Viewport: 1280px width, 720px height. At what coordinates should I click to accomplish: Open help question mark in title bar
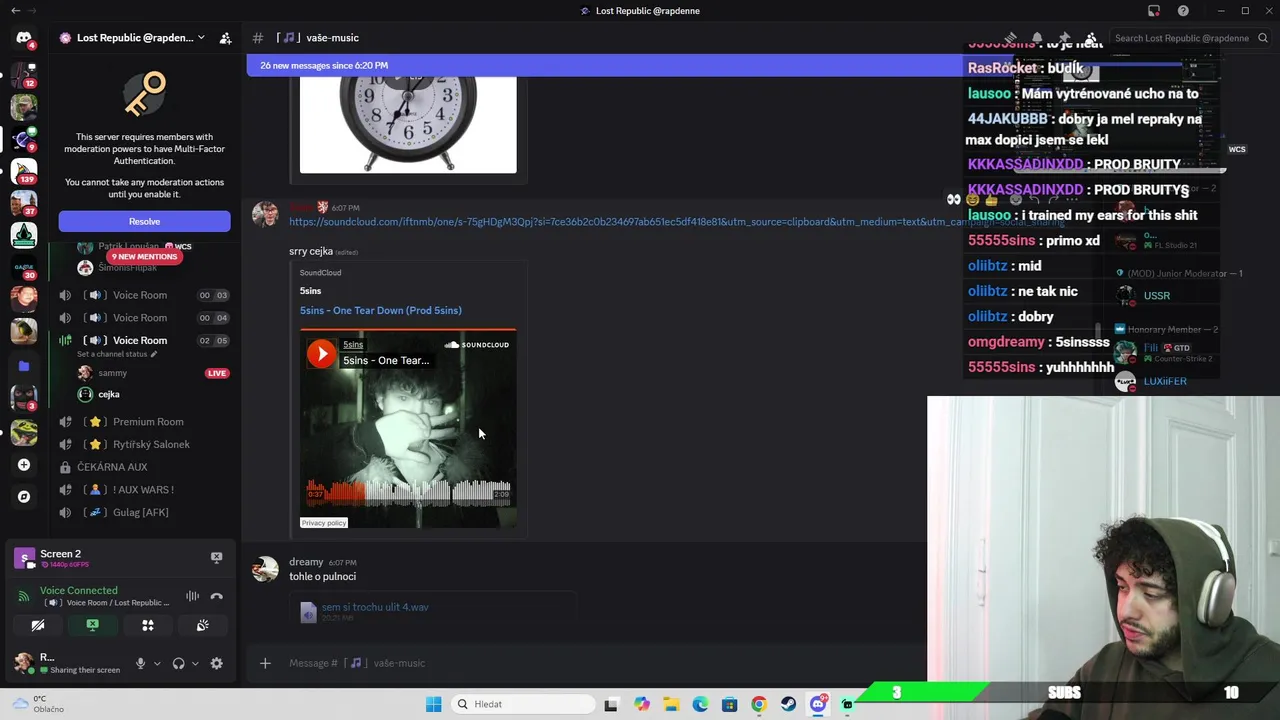pyautogui.click(x=1184, y=11)
